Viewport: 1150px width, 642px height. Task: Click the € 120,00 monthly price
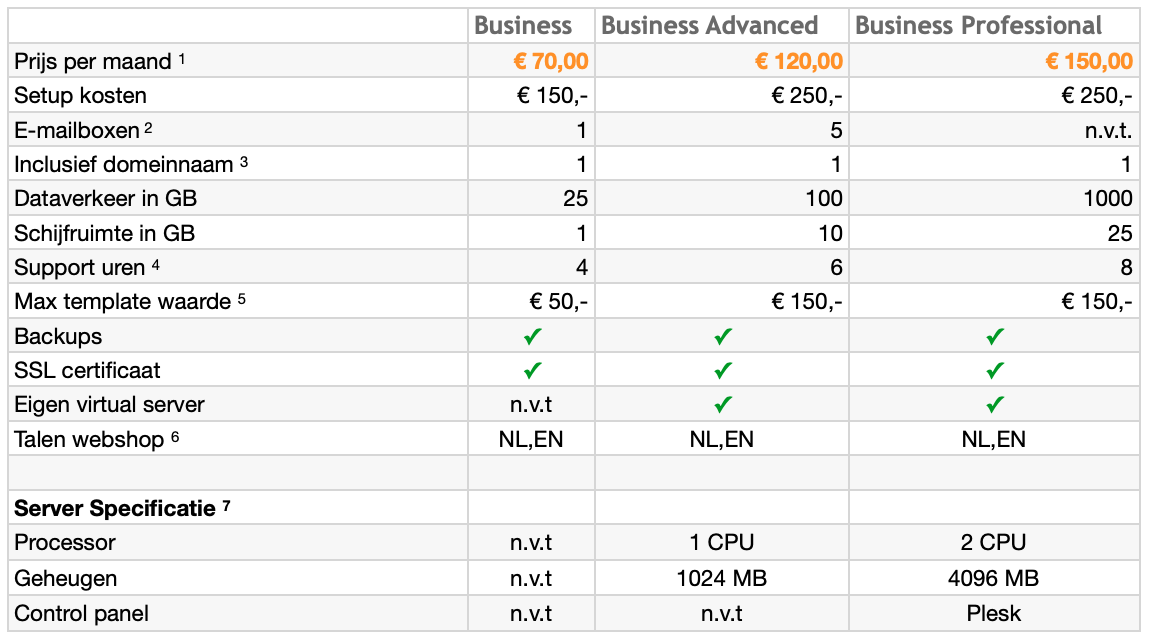(799, 62)
